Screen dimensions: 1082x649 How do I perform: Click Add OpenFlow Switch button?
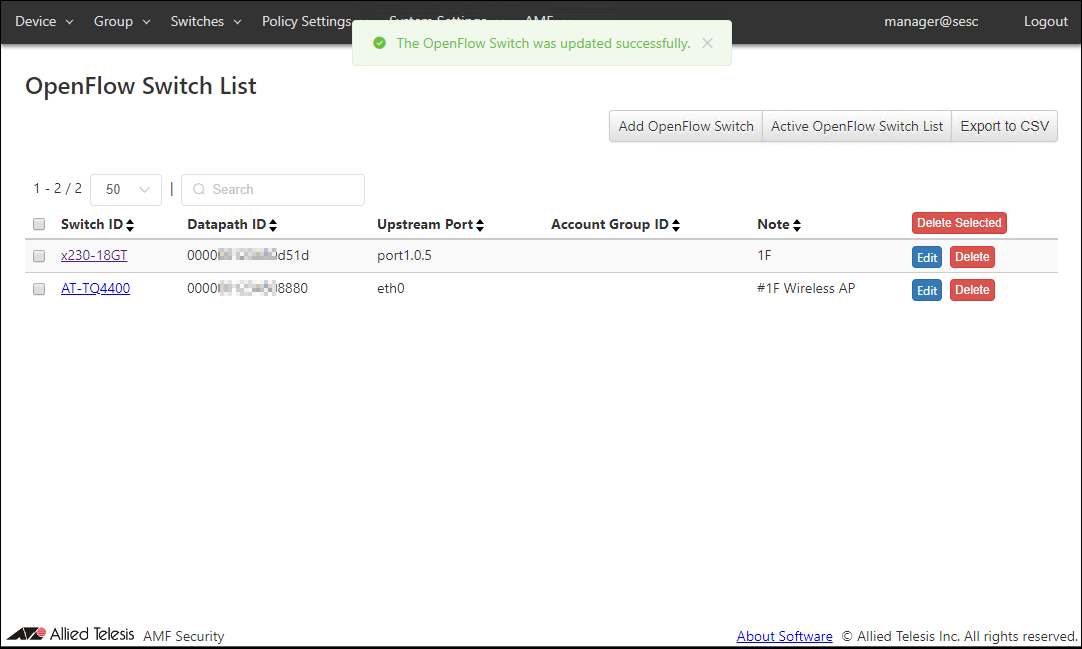tap(686, 126)
